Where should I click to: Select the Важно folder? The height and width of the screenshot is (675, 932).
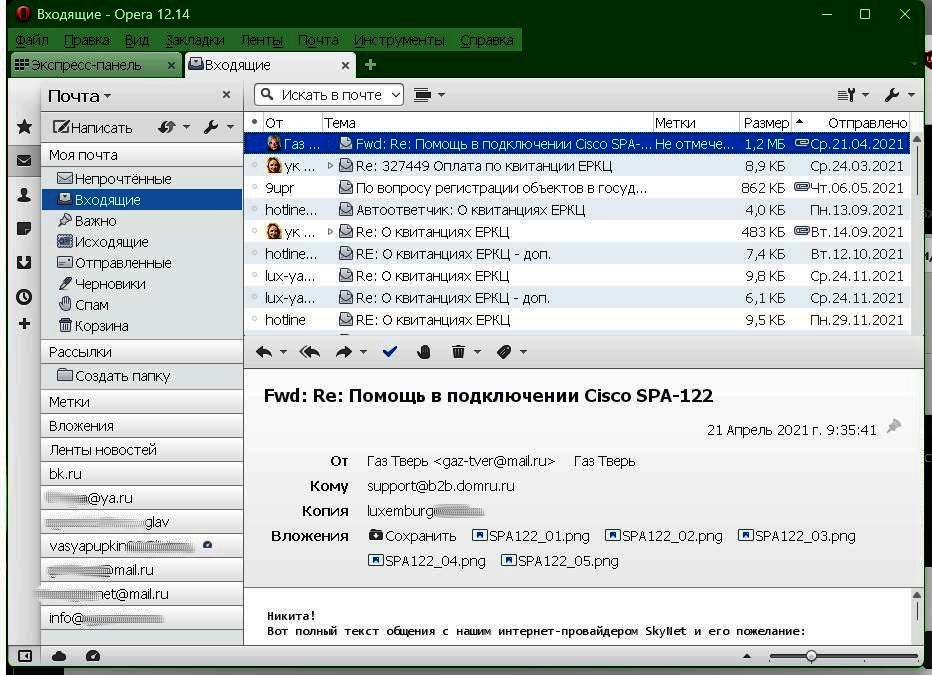142,220
